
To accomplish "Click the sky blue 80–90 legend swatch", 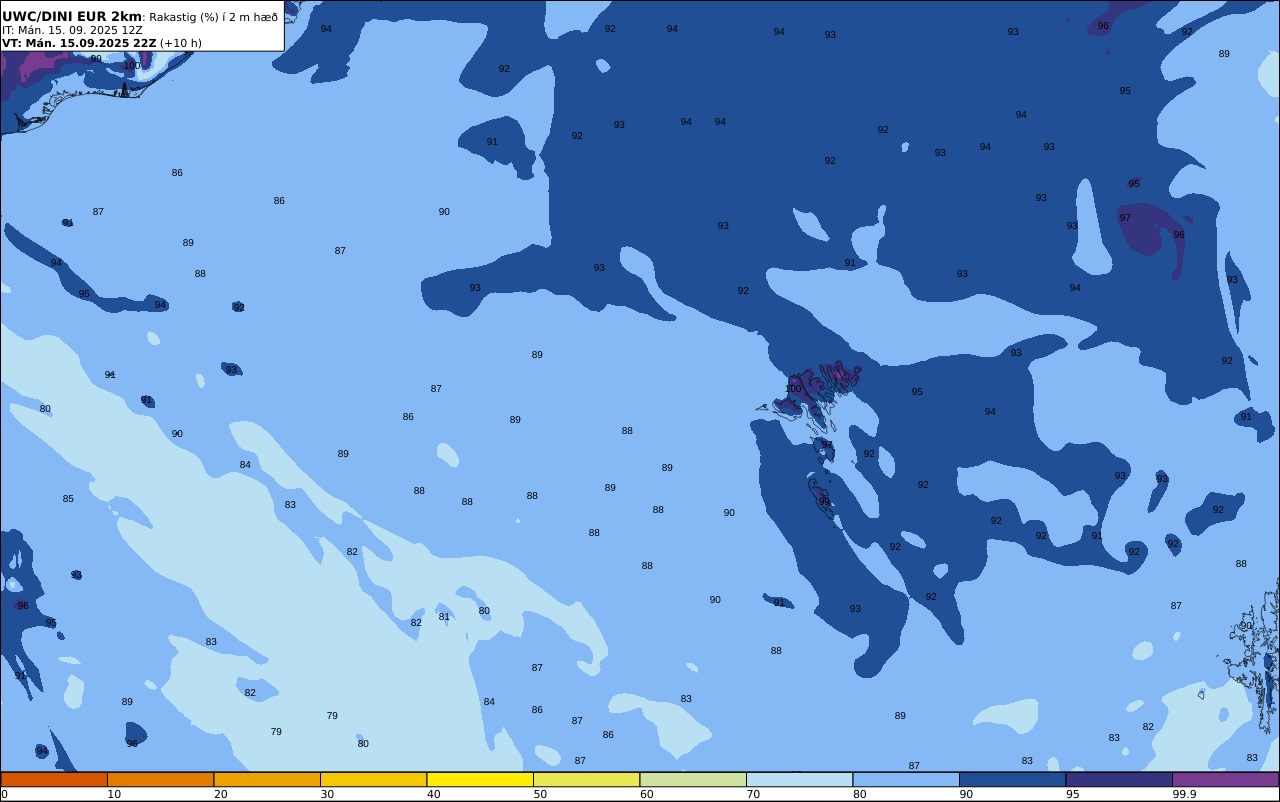I will coord(906,779).
